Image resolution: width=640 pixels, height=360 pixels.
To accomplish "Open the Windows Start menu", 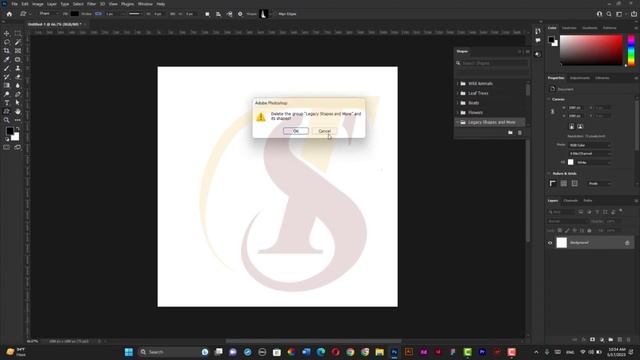I will pos(129,352).
